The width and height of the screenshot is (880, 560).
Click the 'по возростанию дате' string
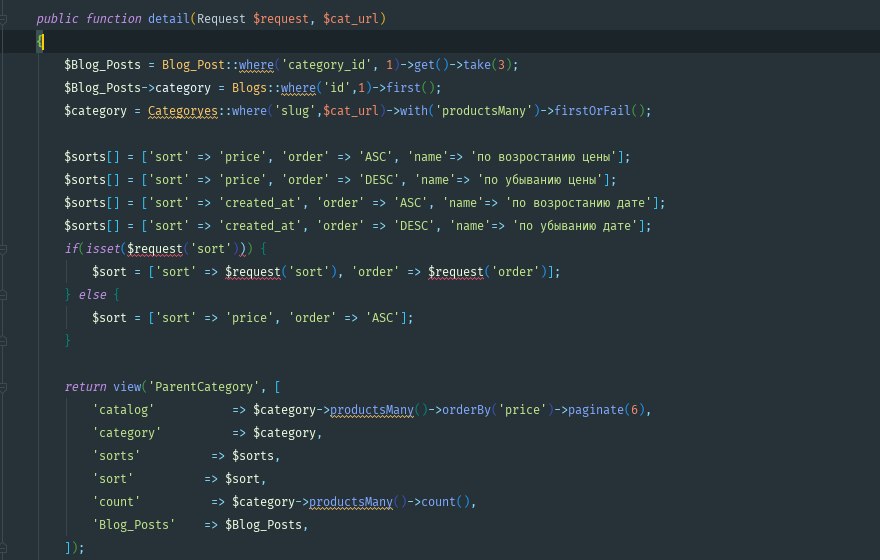click(579, 203)
